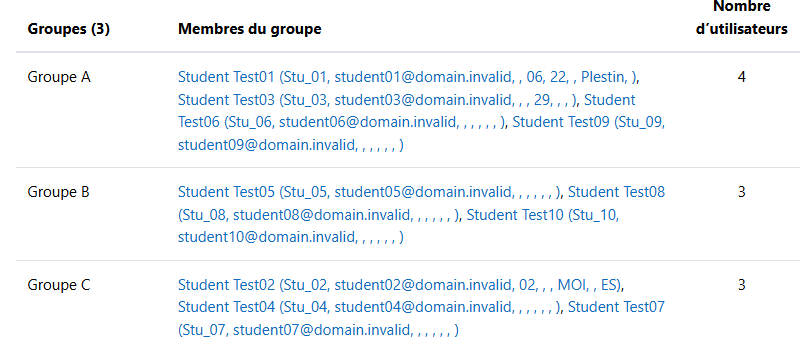
Task: Click the Membres du groupe header
Action: (x=250, y=29)
